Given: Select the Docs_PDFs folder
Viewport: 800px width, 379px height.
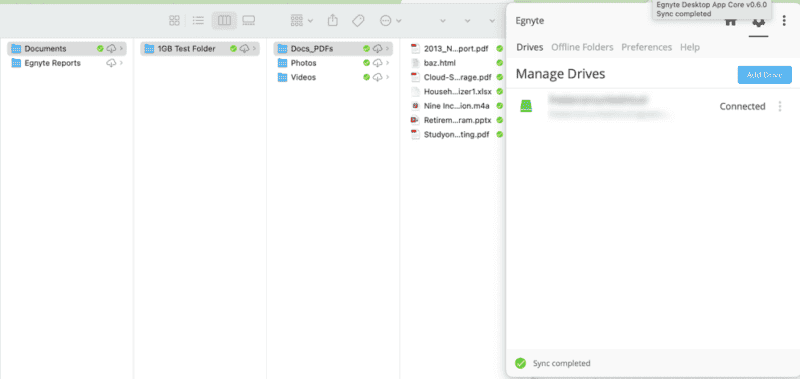Looking at the screenshot, I should [333, 48].
